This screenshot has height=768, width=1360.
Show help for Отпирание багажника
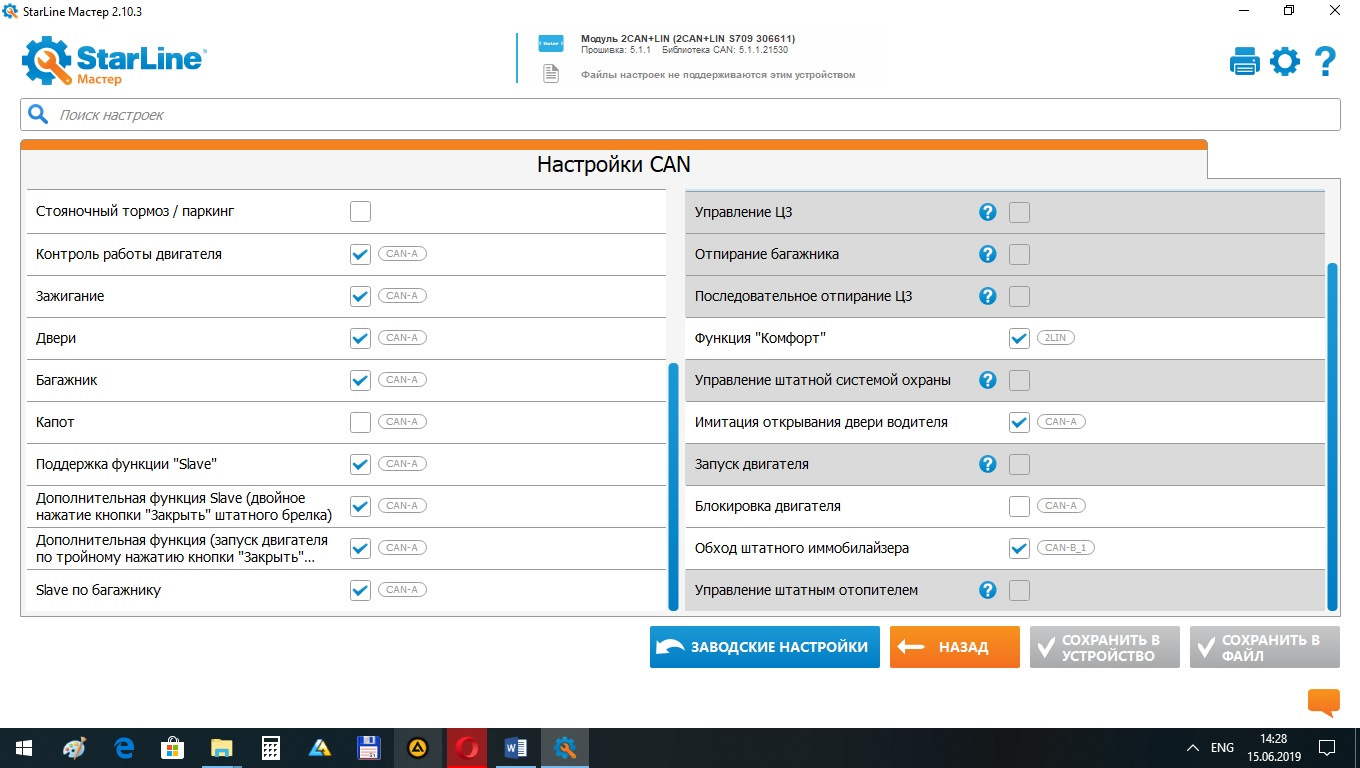tap(988, 254)
